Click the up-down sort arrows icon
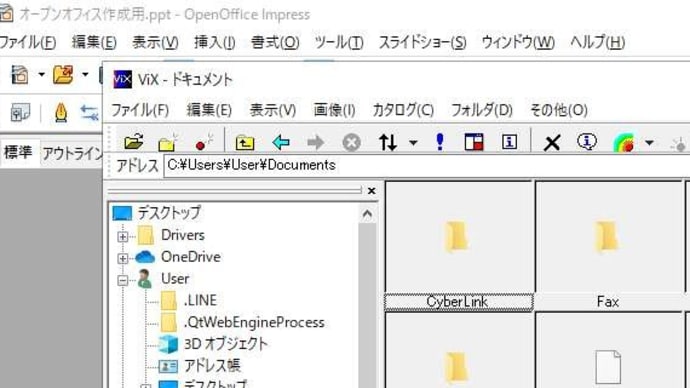Image resolution: width=690 pixels, height=388 pixels. [x=388, y=143]
